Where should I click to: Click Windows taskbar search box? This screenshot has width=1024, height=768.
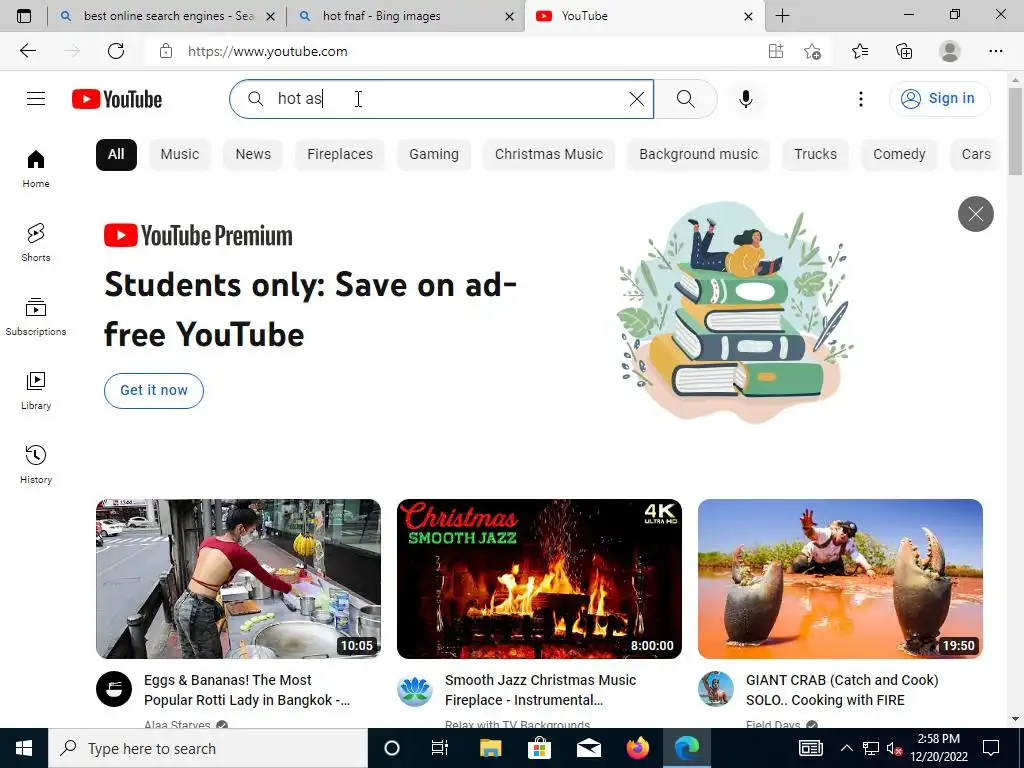(x=208, y=748)
